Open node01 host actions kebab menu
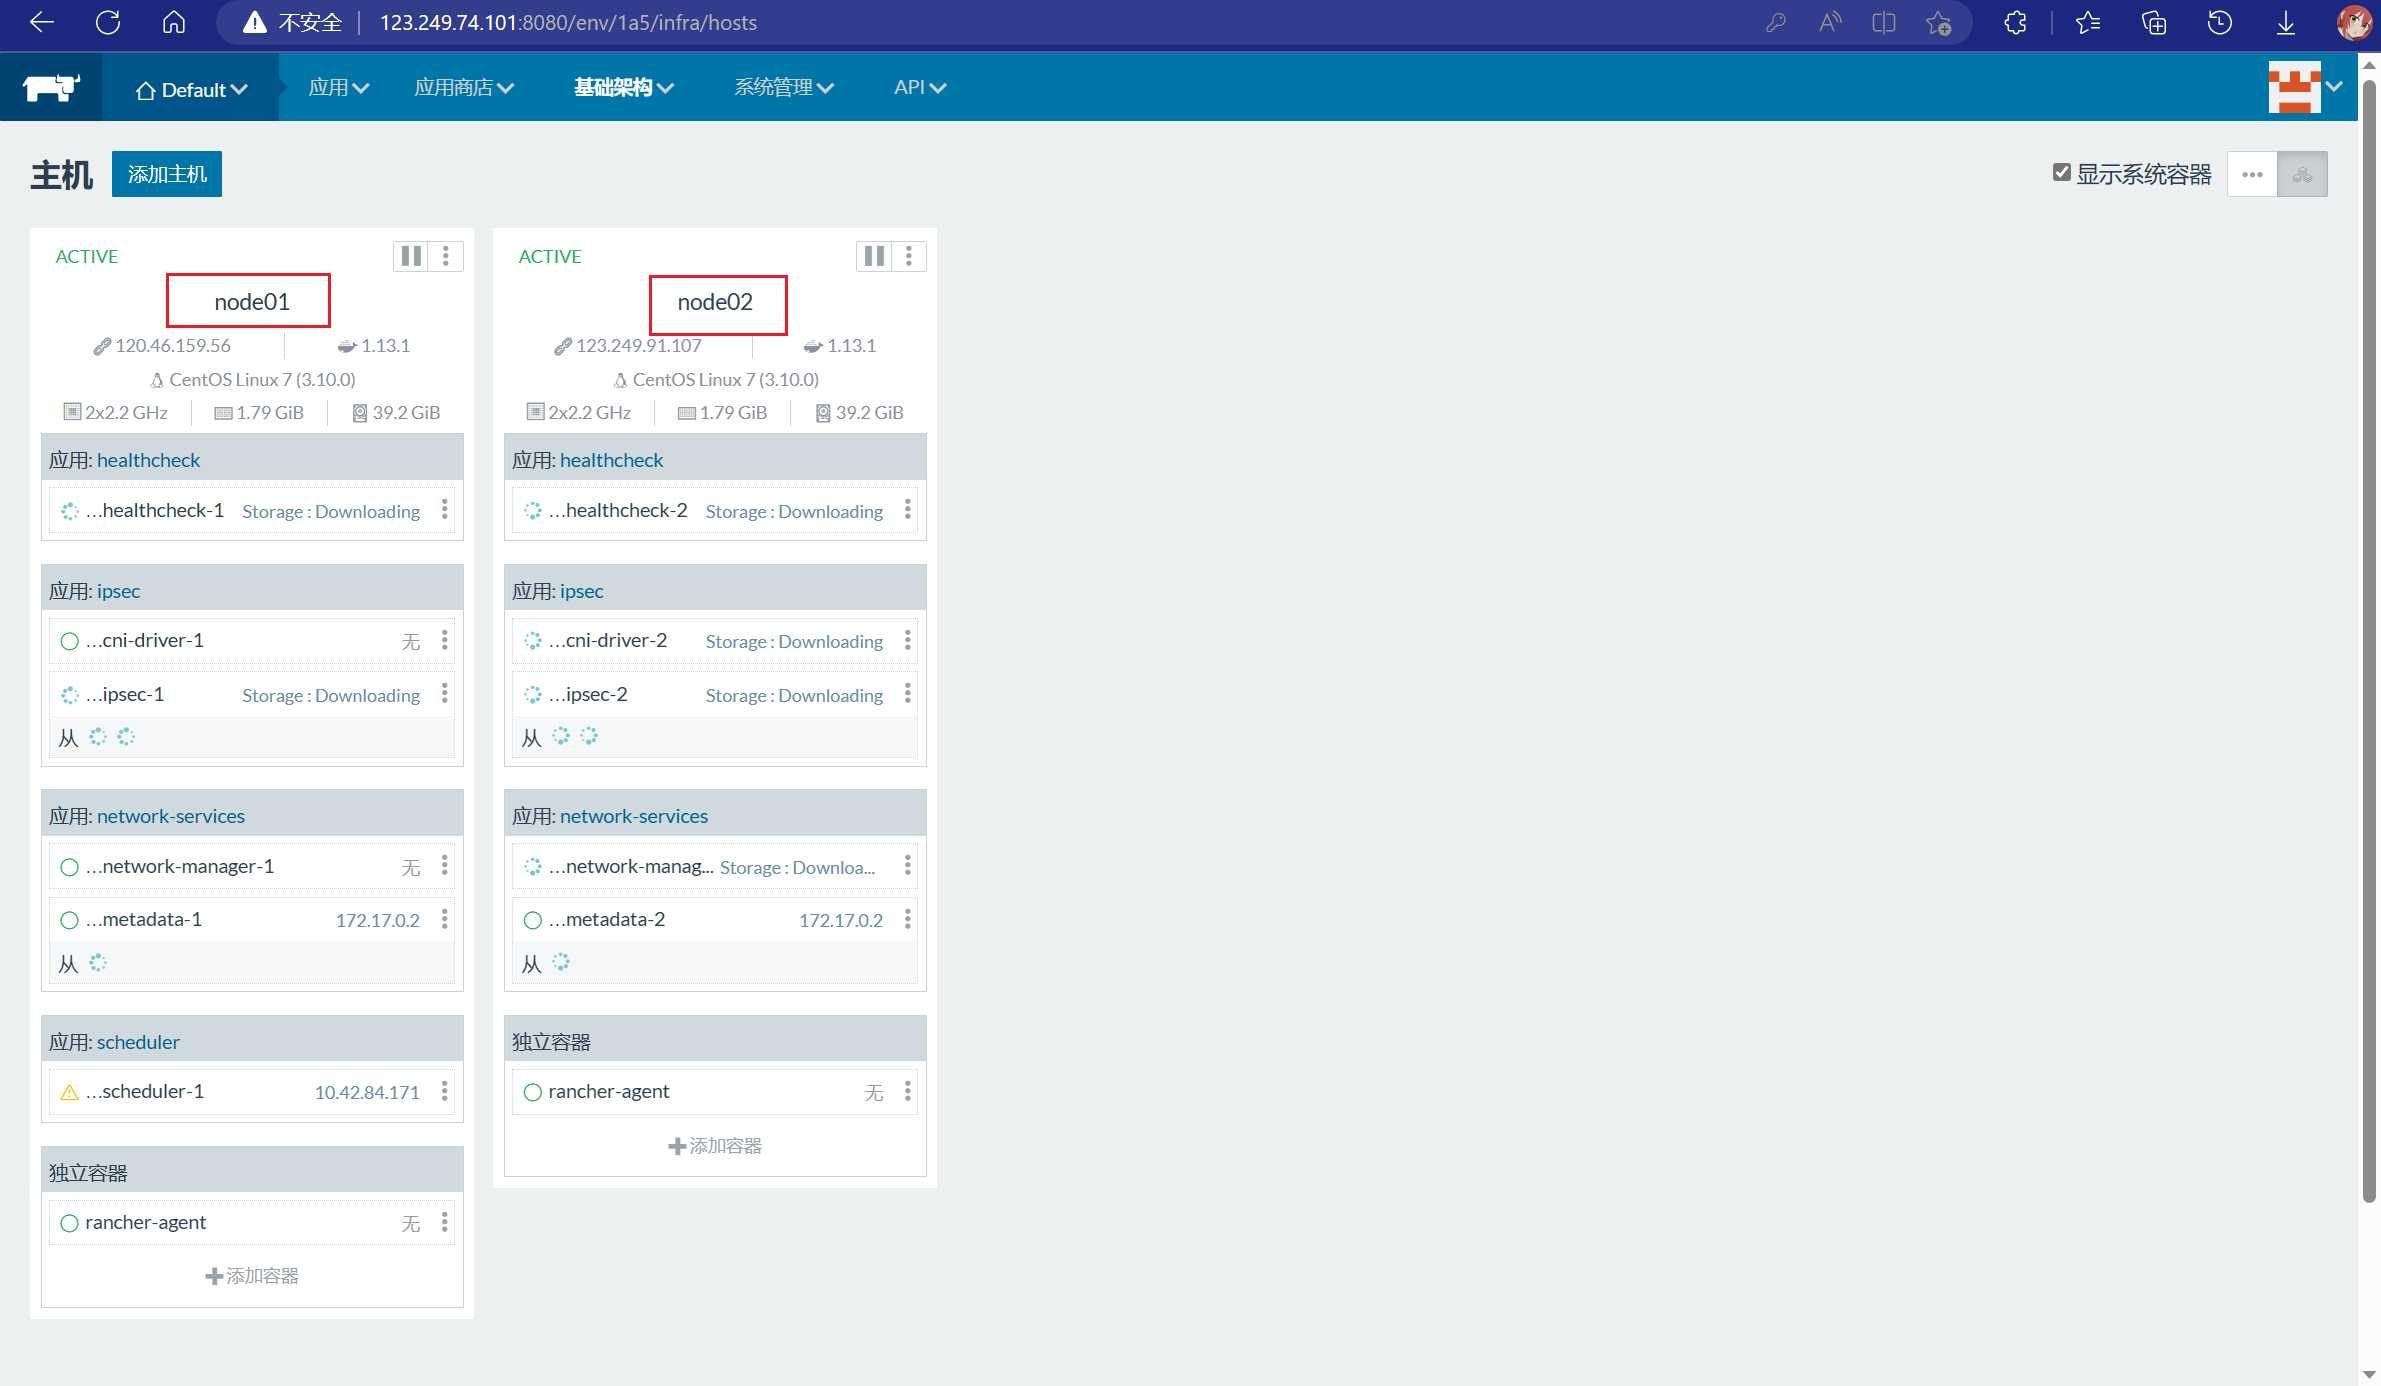This screenshot has height=1386, width=2381. point(446,256)
